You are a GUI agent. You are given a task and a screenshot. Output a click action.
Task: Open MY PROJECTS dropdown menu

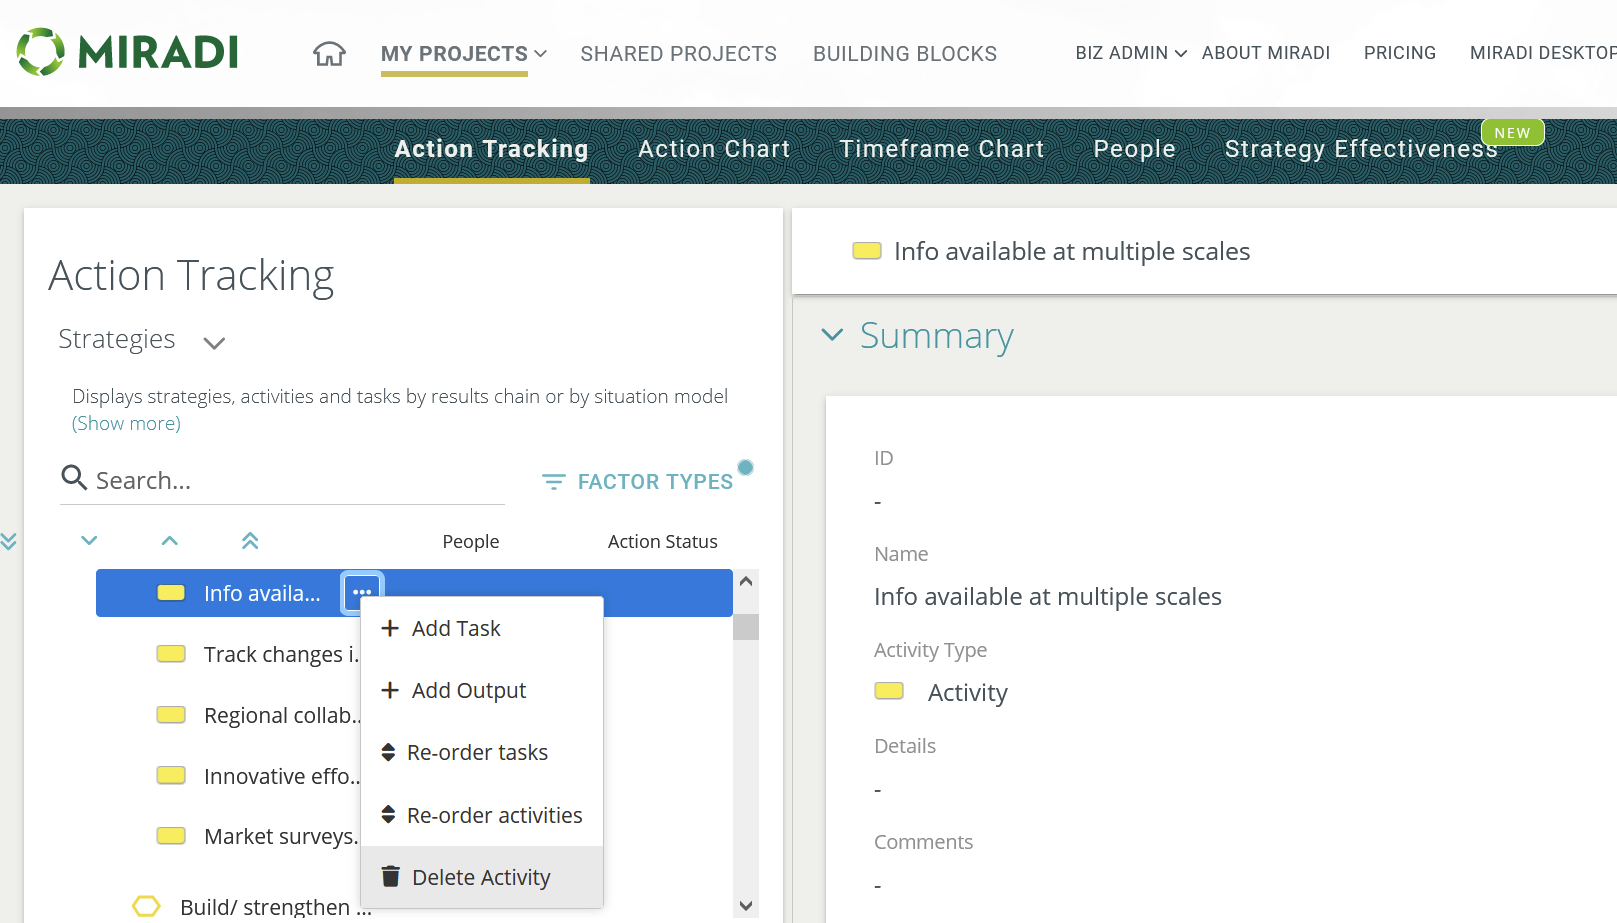point(464,54)
